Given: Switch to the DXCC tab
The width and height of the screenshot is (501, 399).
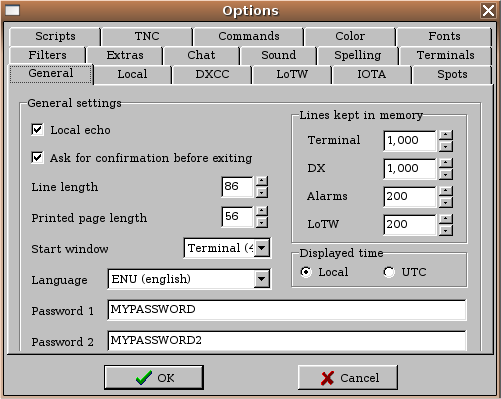Looking at the screenshot, I should click(212, 74).
